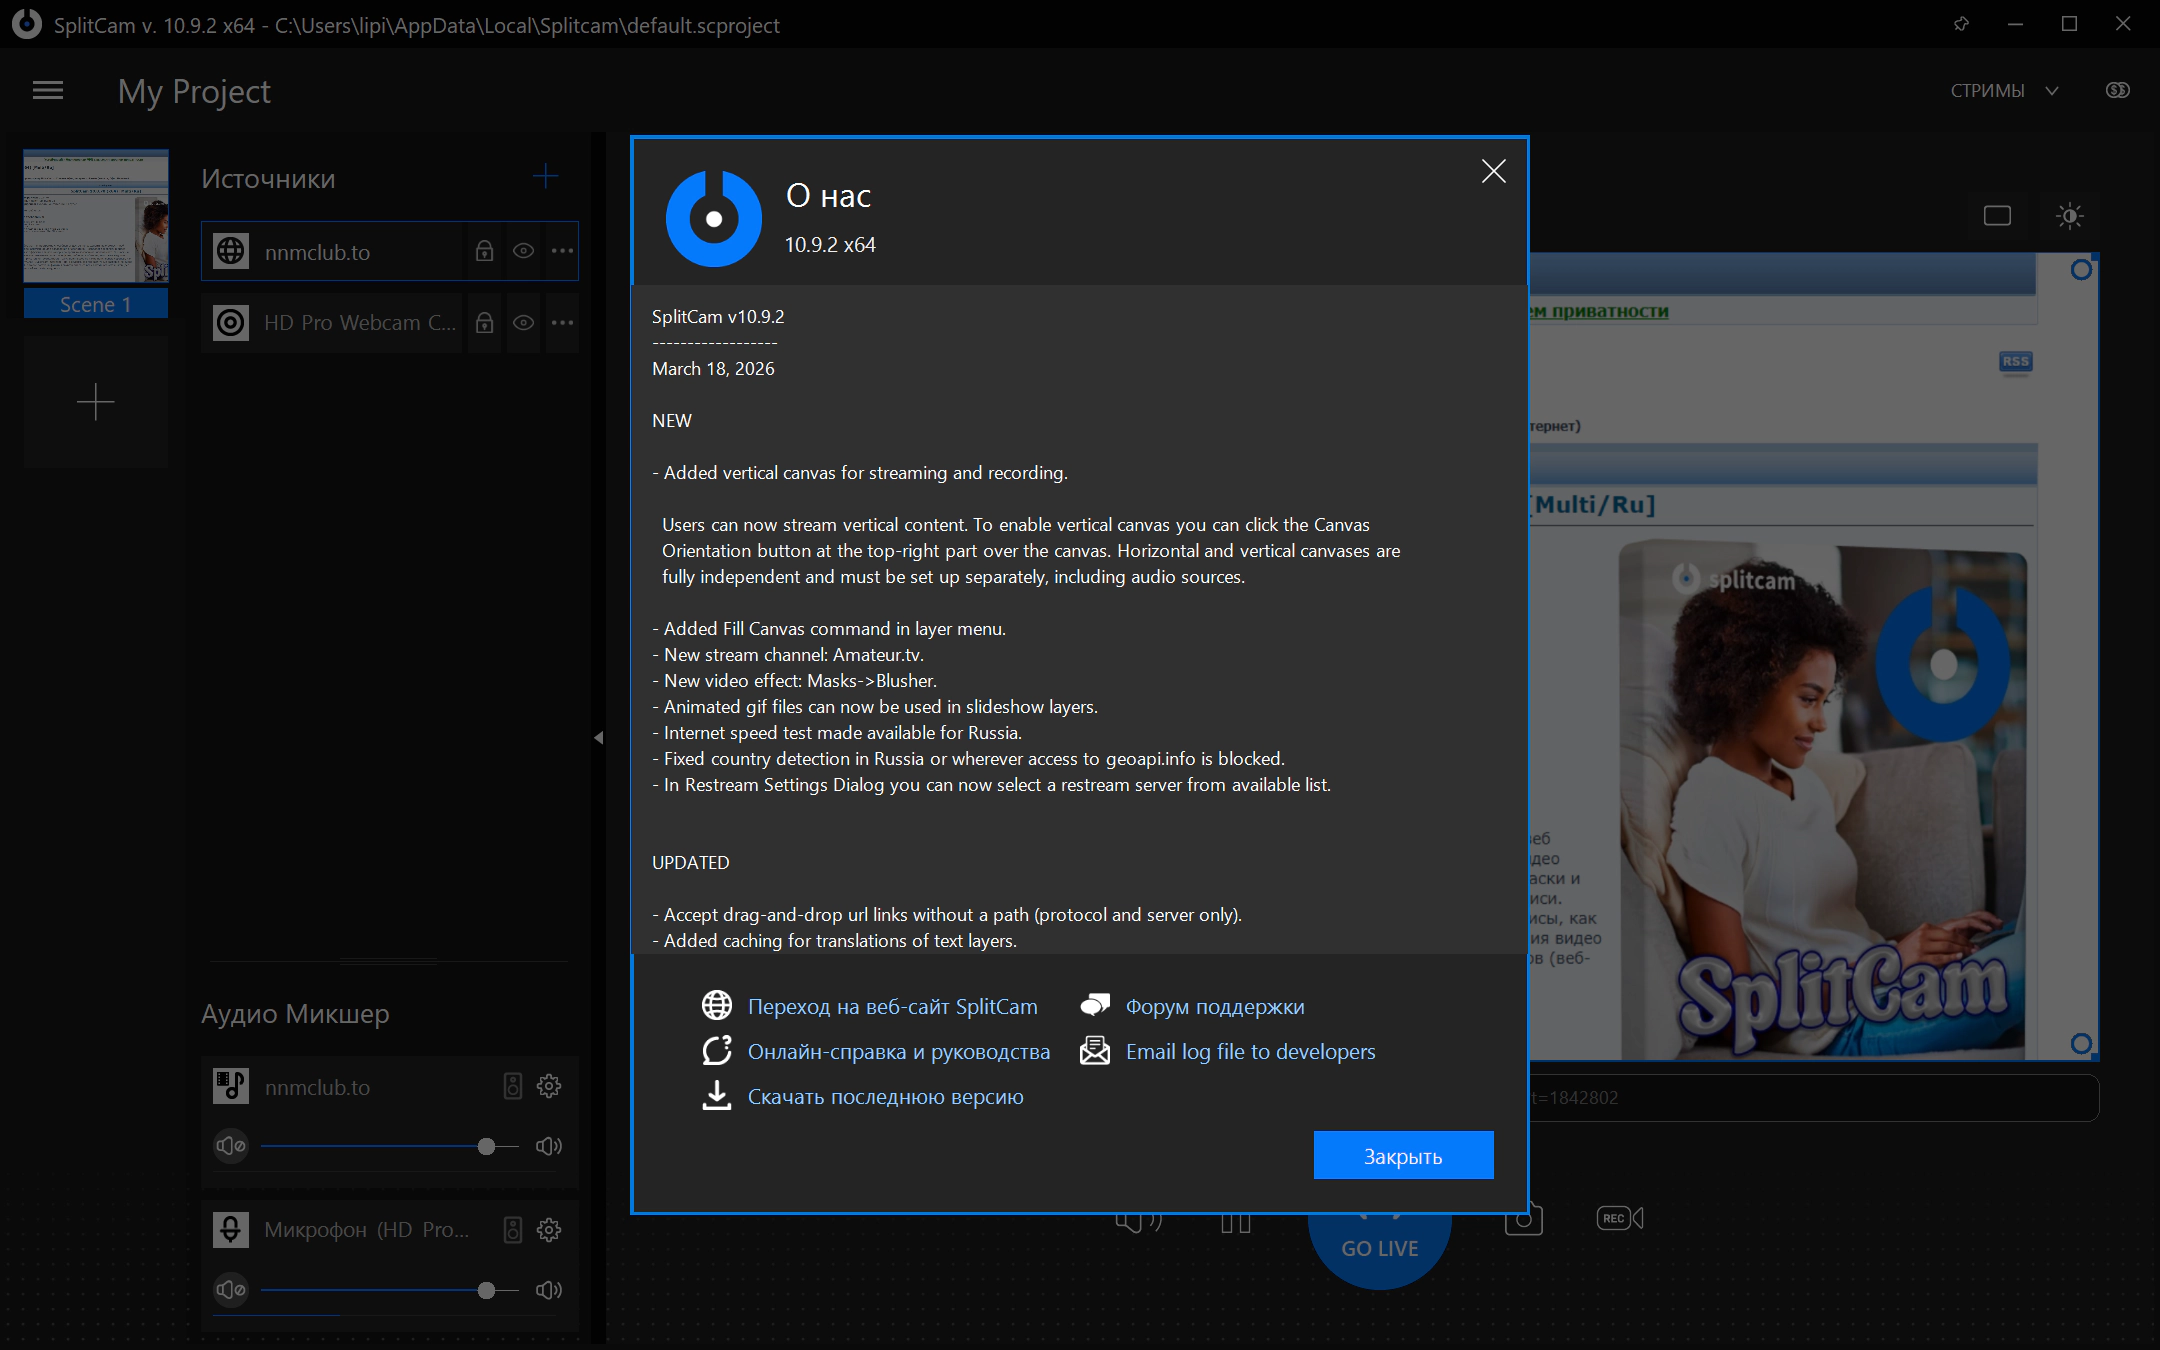Open microphone audio settings gear
Image resolution: width=2160 pixels, height=1350 pixels.
pyautogui.click(x=549, y=1230)
